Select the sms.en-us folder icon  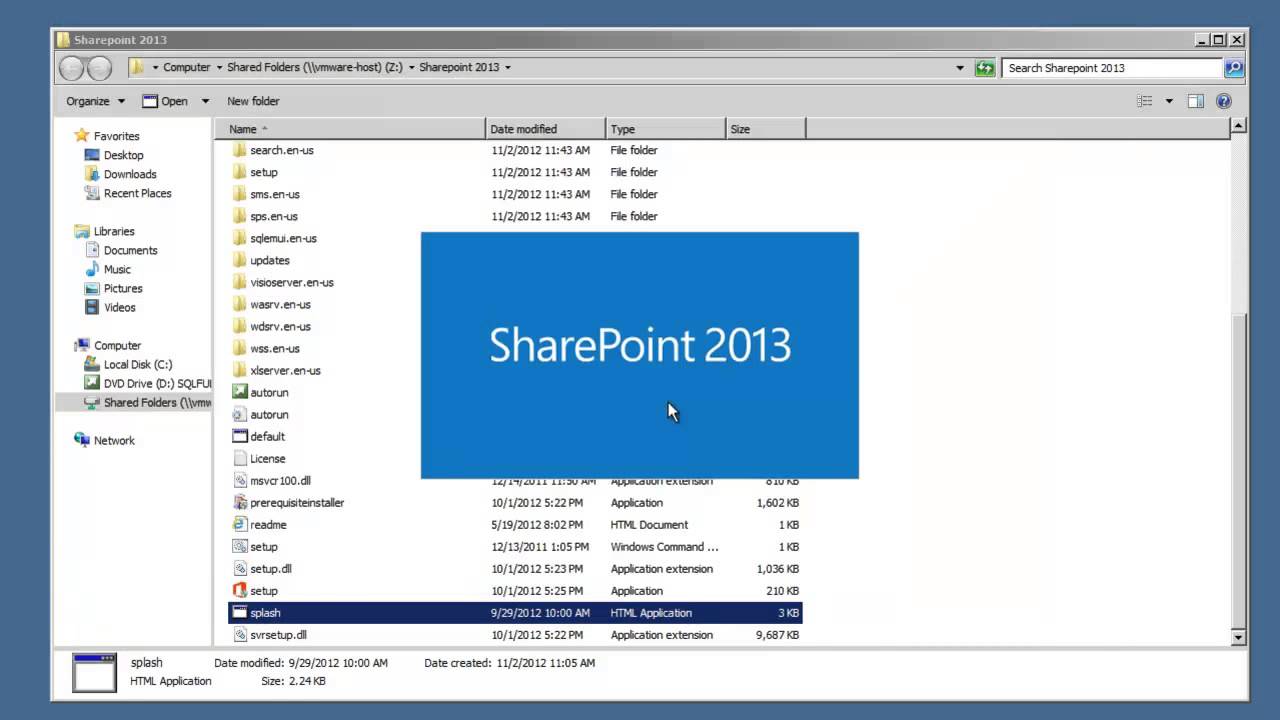239,194
